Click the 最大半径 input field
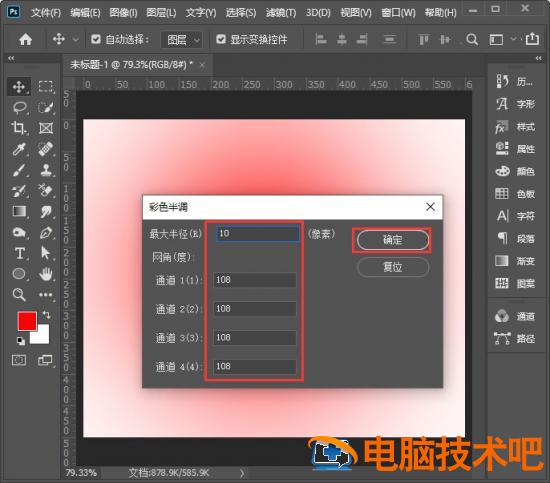This screenshot has width=550, height=483. click(x=258, y=234)
